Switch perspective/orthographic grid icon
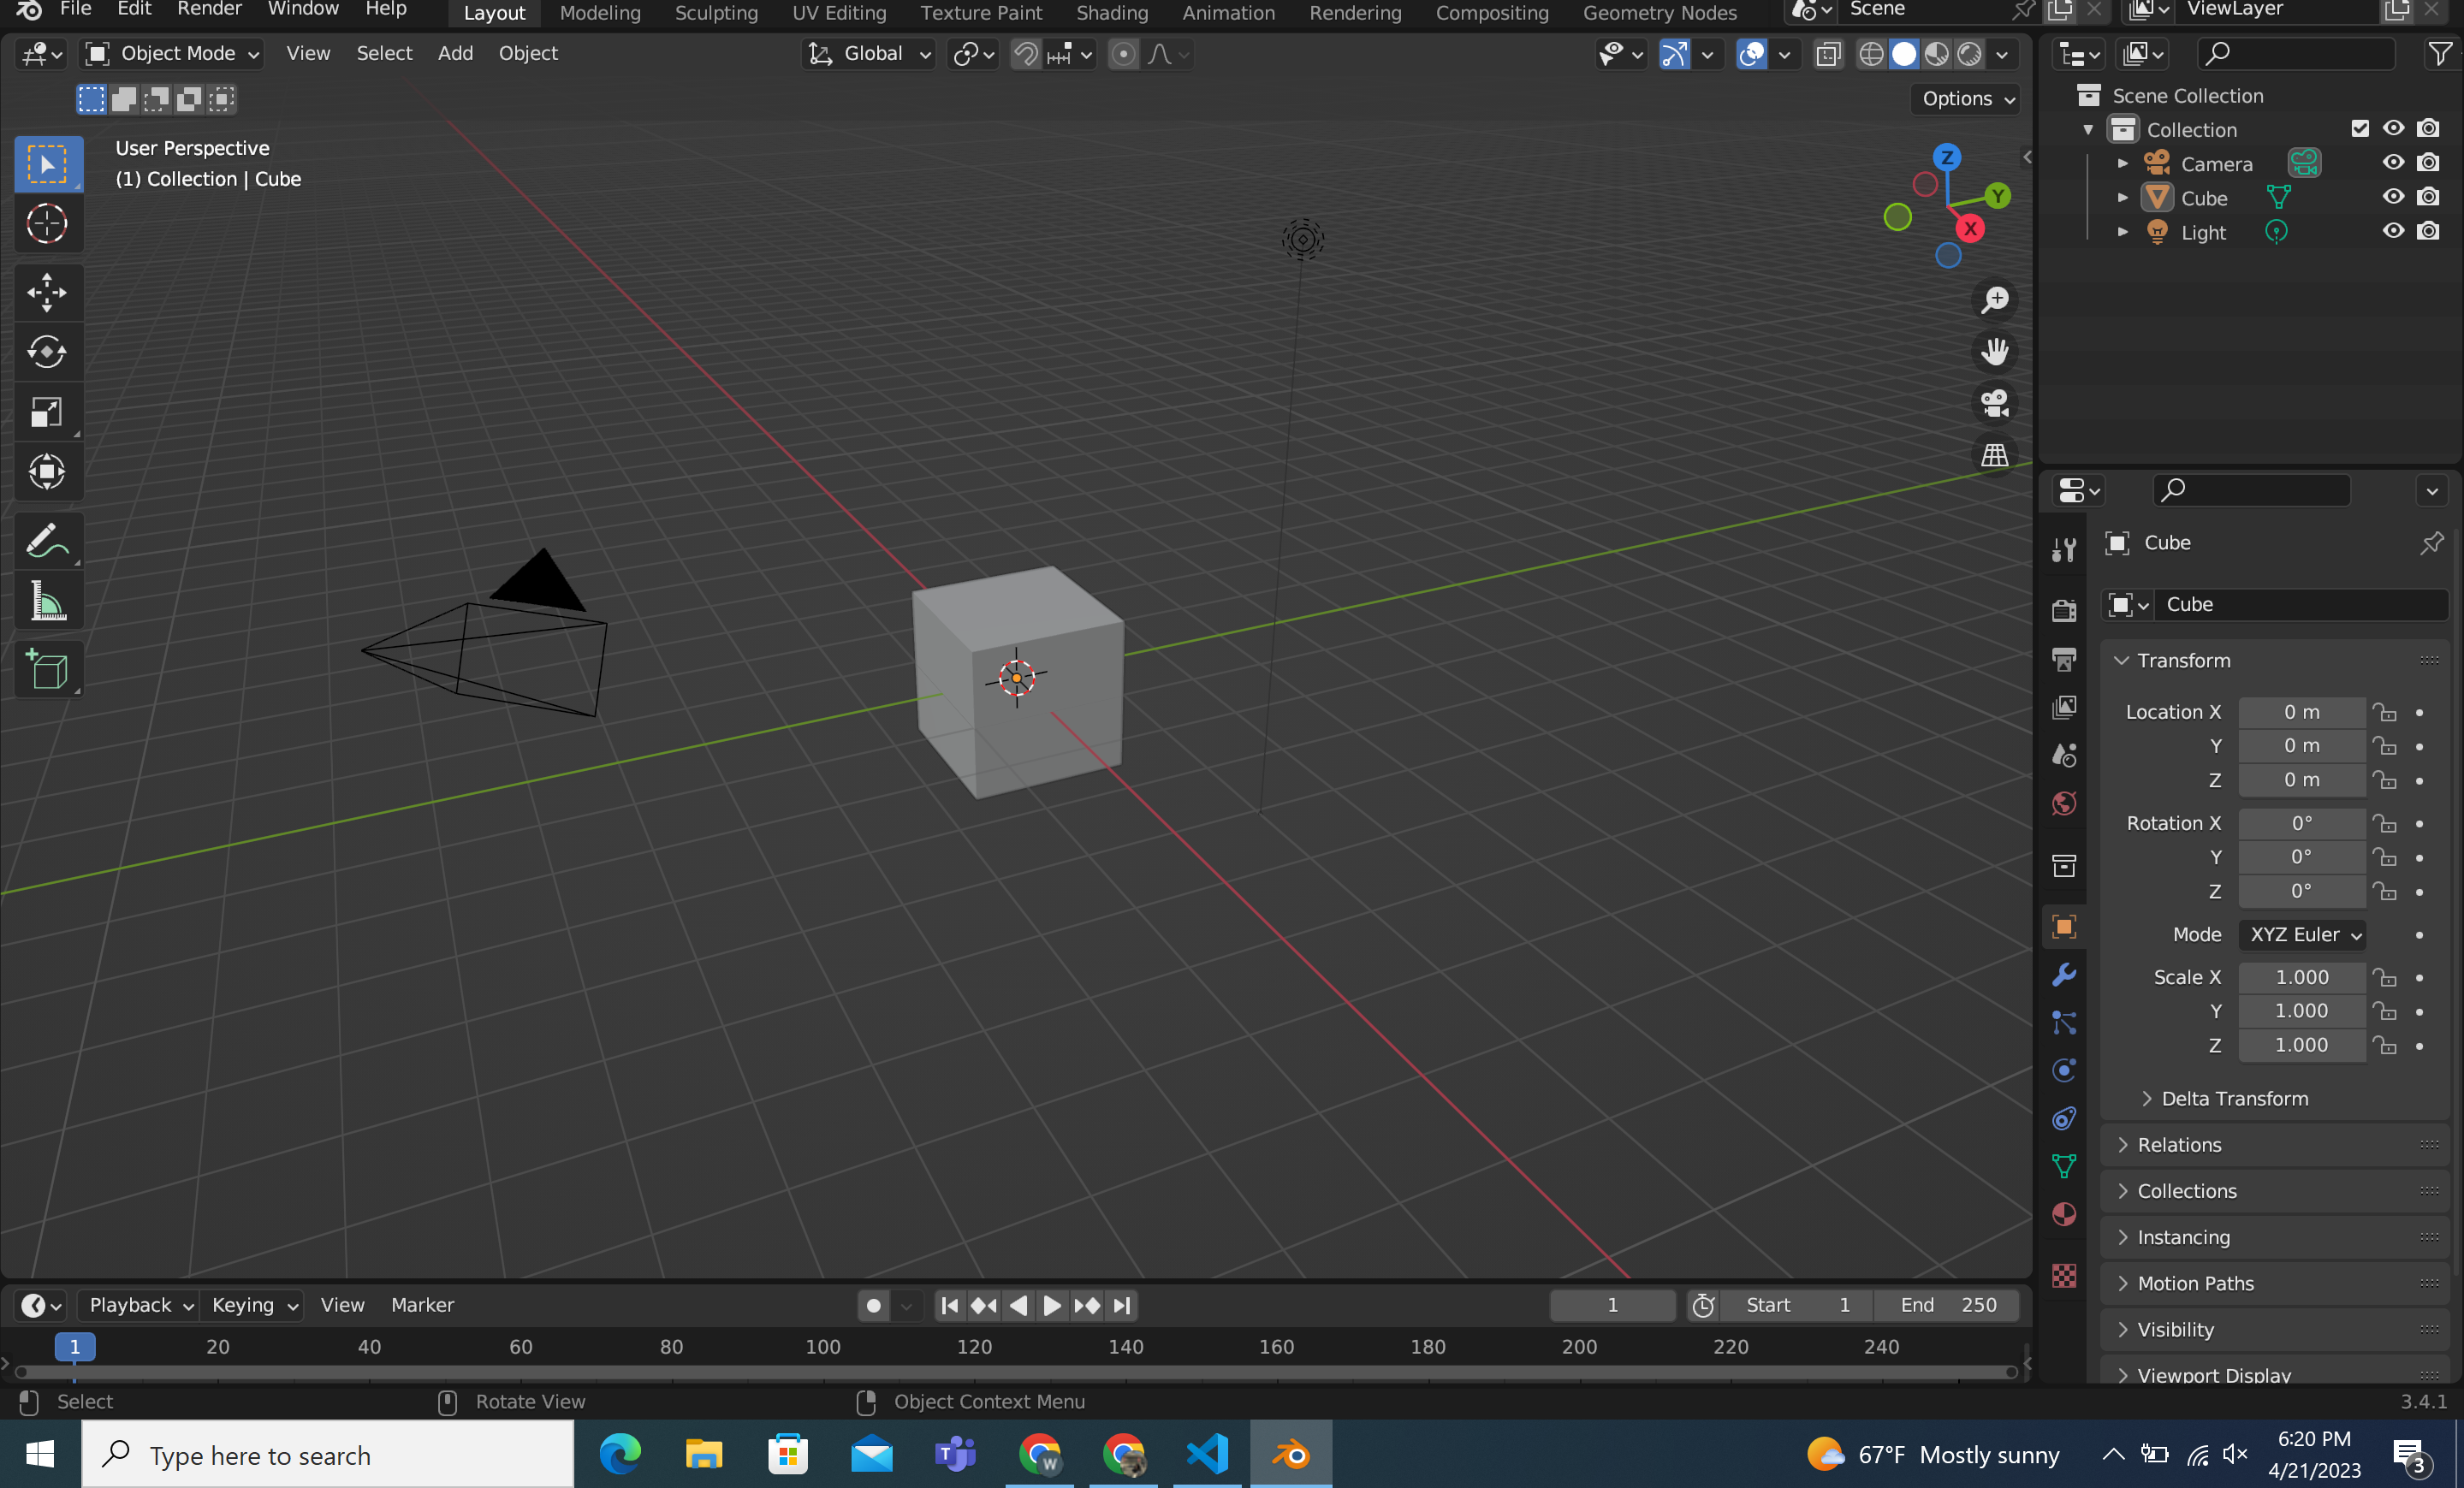The width and height of the screenshot is (2464, 1488). [1994, 455]
